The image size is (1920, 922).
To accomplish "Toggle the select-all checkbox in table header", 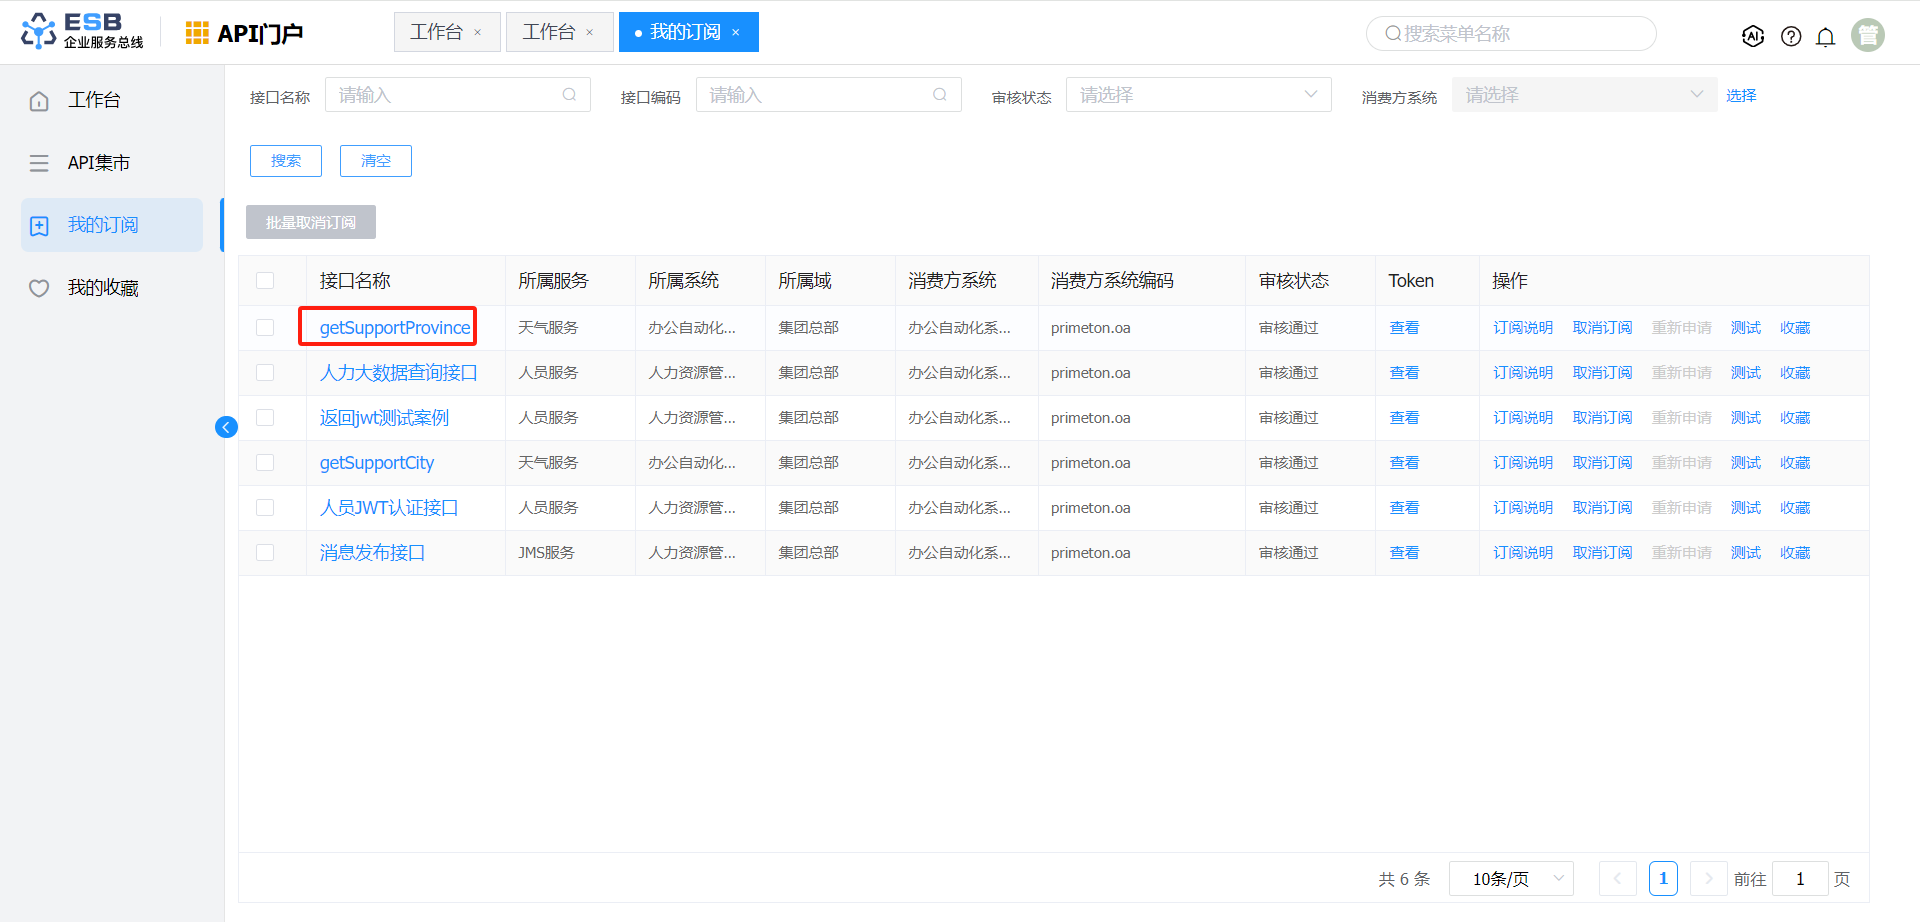I will tap(265, 281).
